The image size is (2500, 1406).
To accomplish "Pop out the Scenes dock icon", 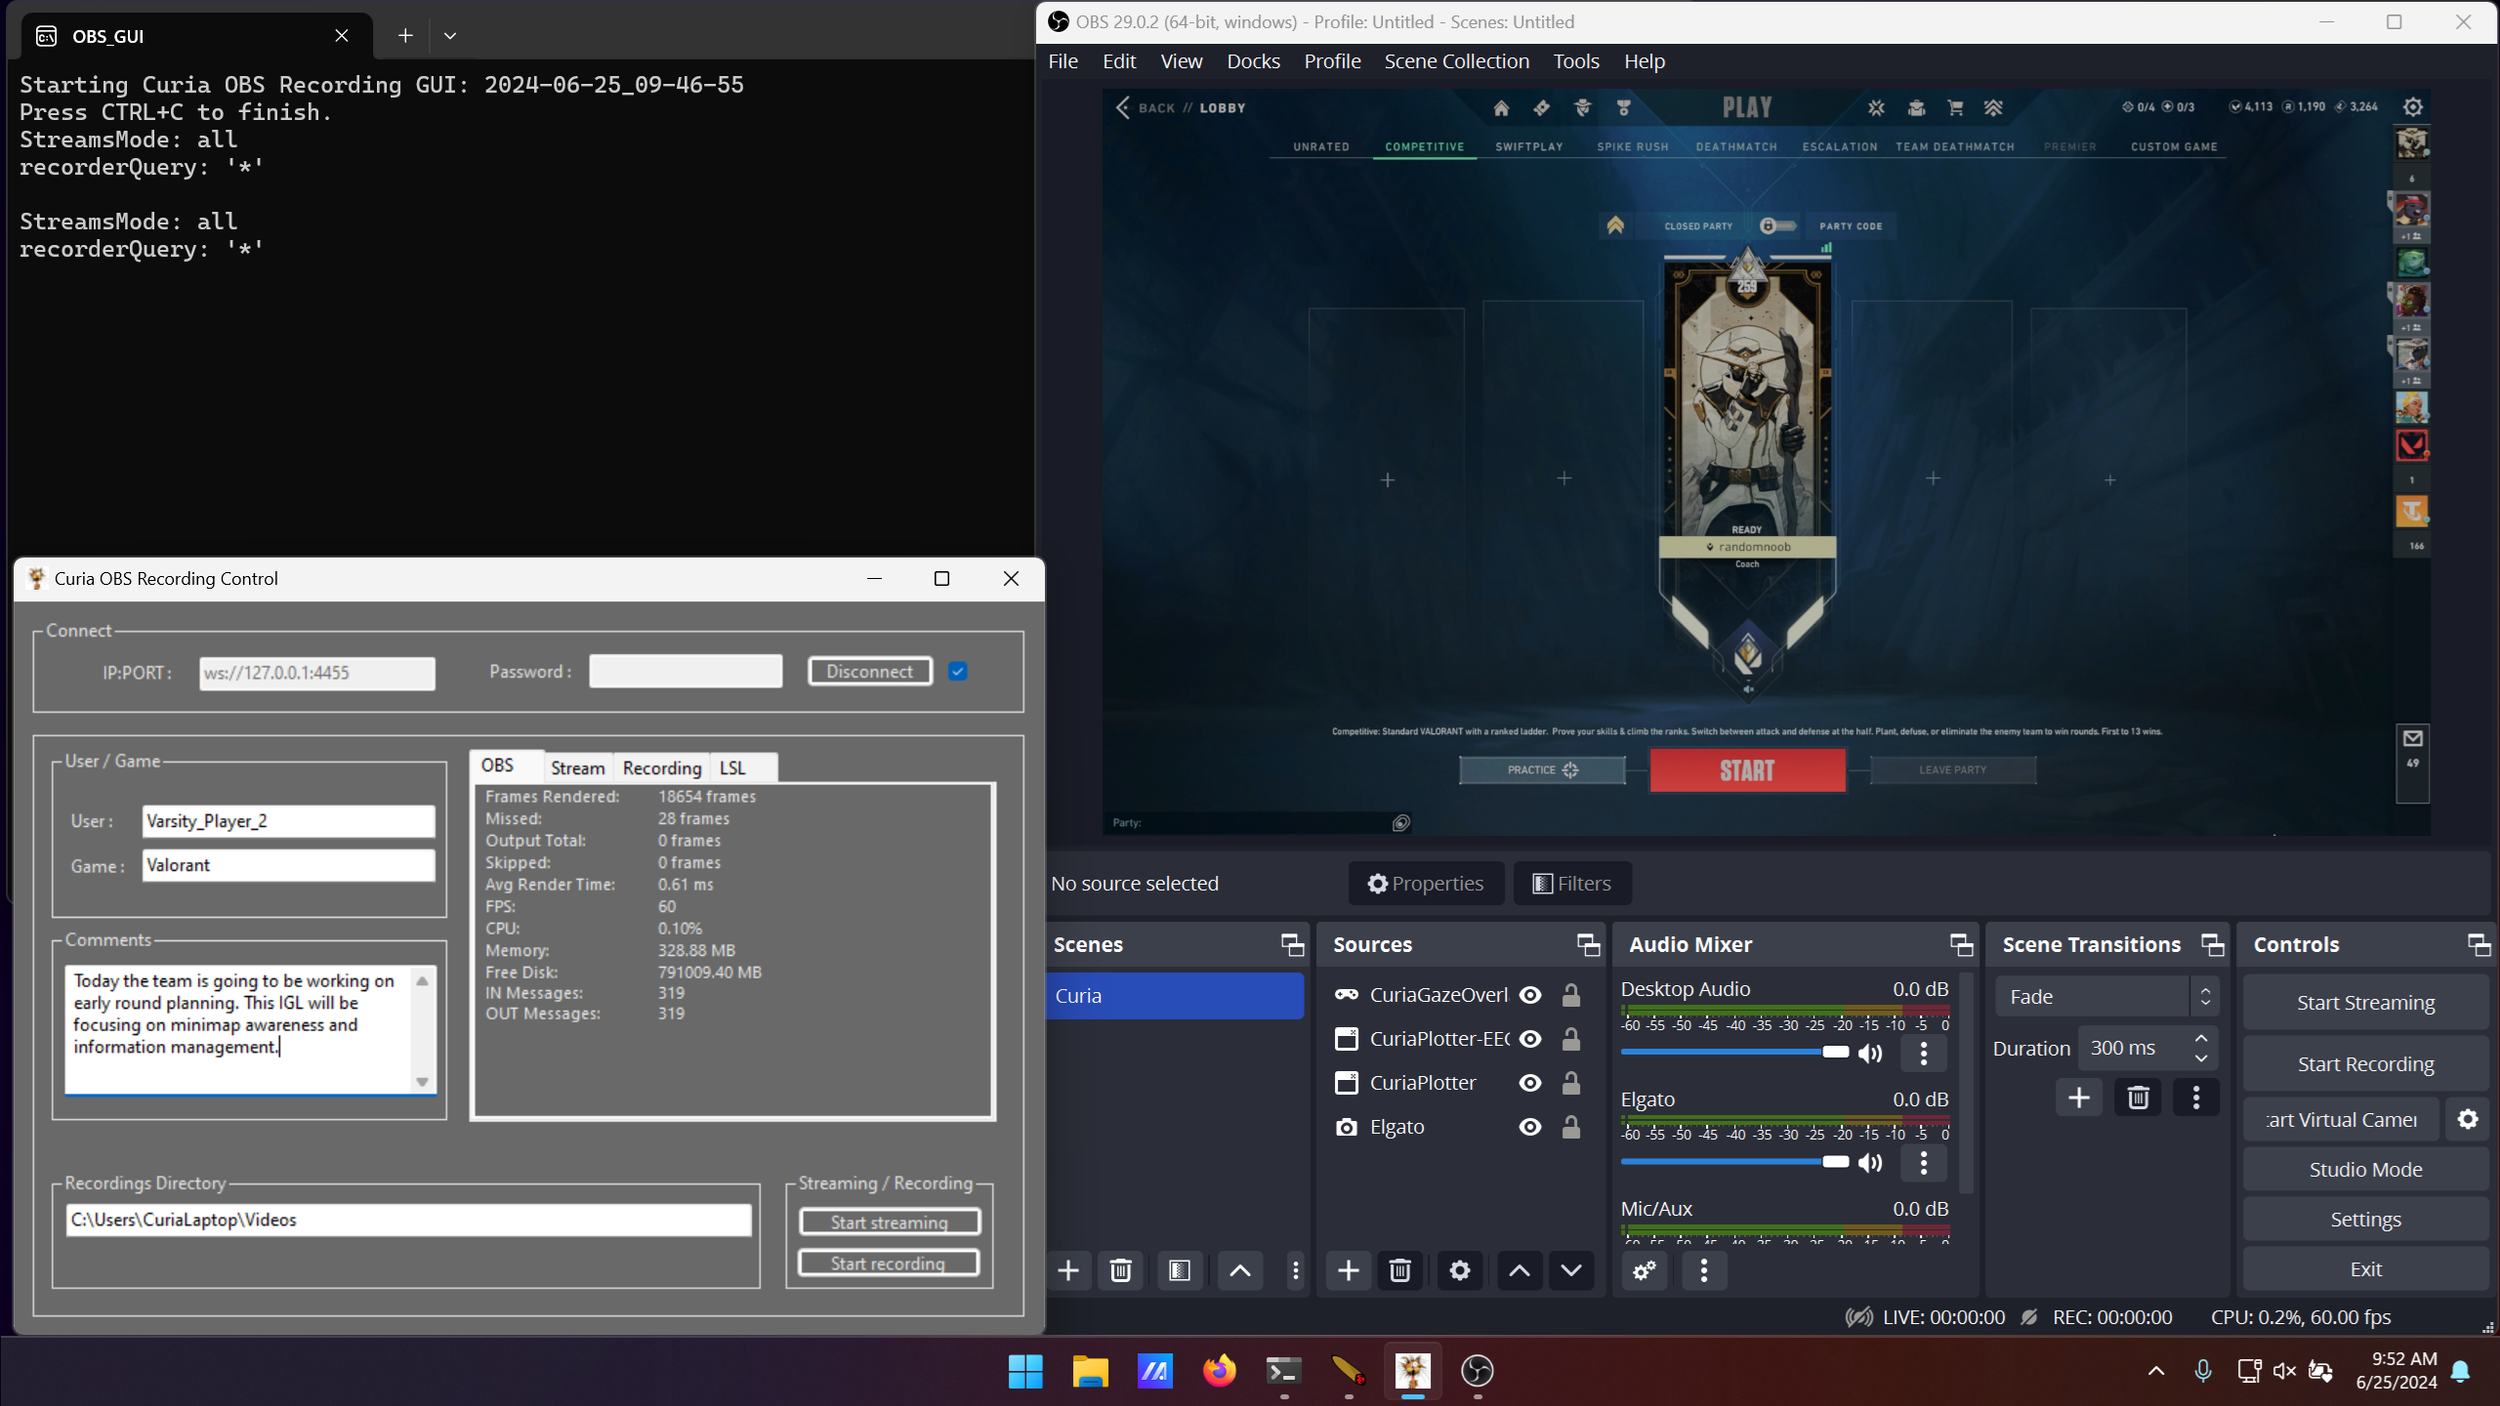I will tap(1292, 944).
